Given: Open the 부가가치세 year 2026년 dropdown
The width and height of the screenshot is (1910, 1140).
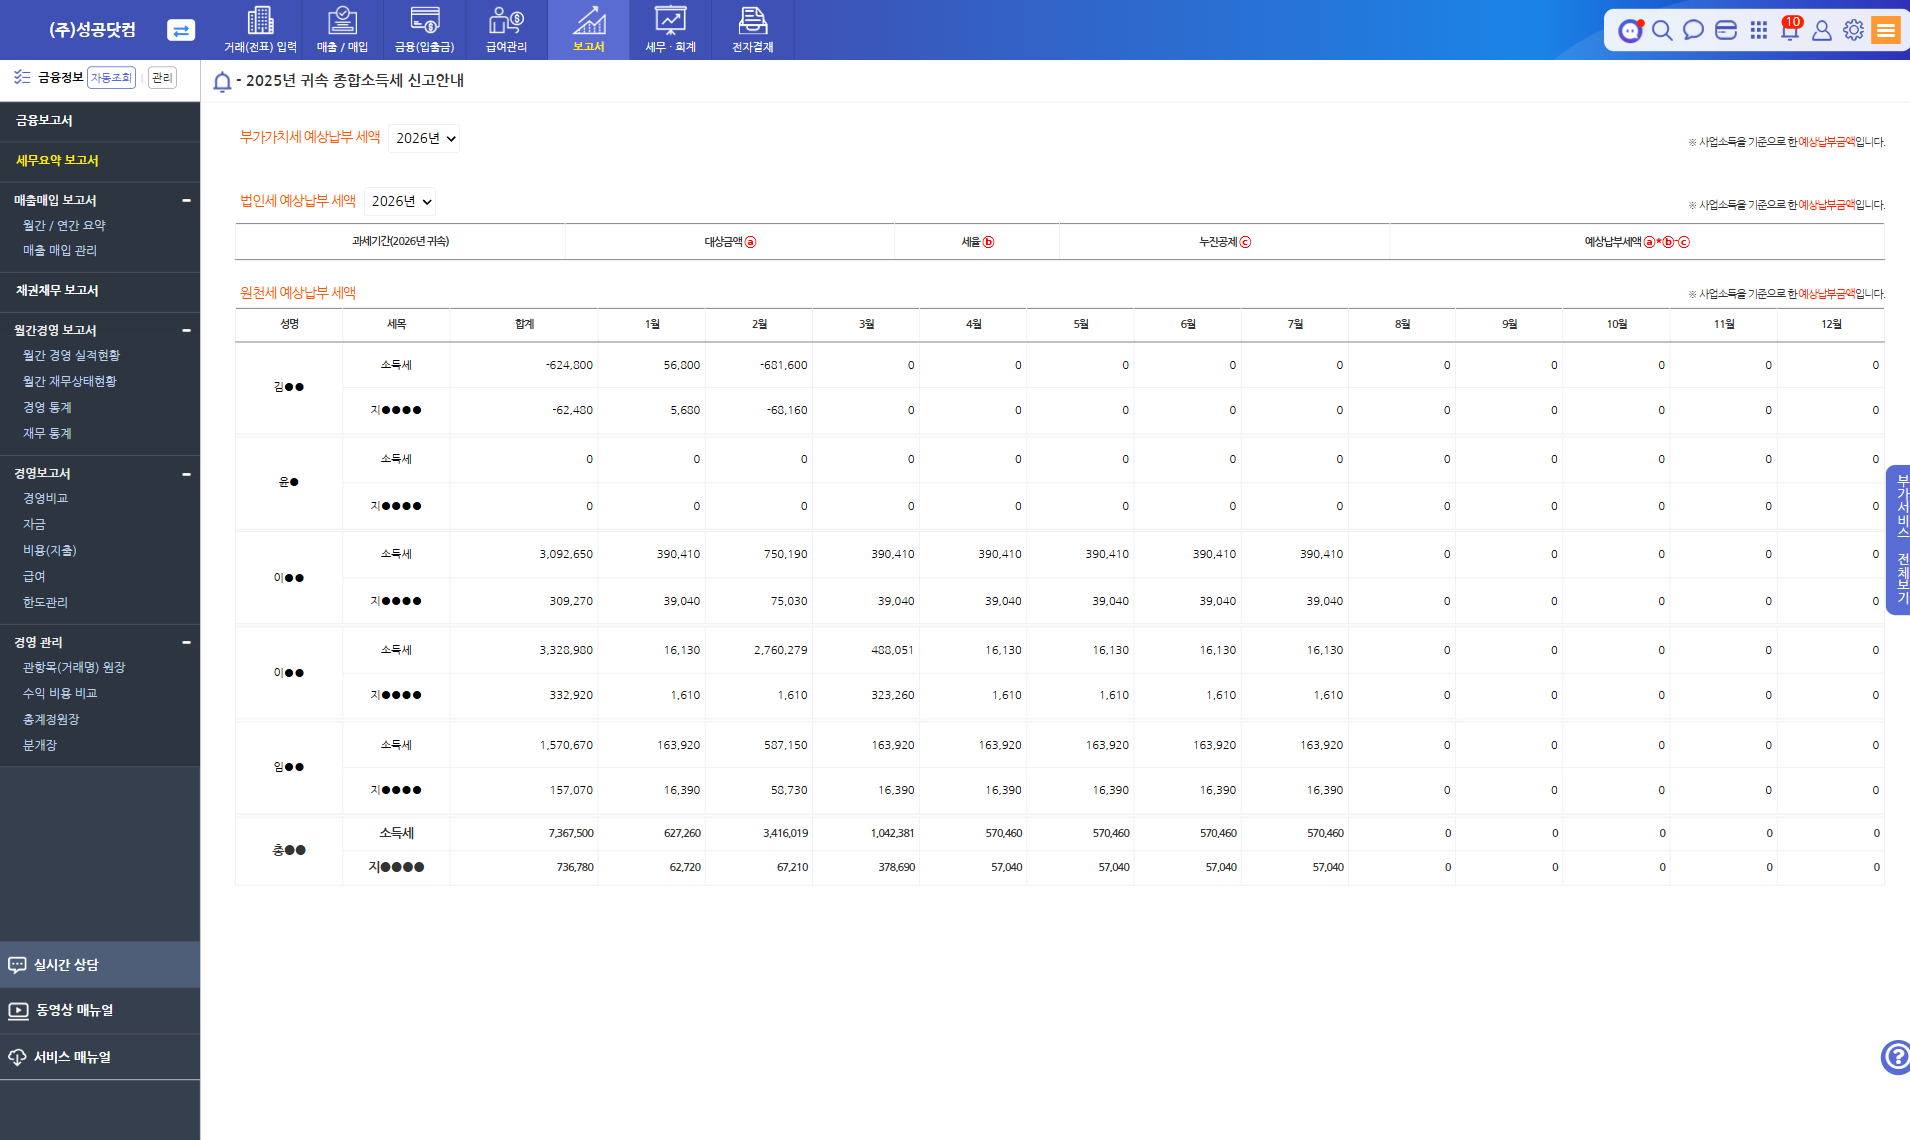Looking at the screenshot, I should [424, 138].
